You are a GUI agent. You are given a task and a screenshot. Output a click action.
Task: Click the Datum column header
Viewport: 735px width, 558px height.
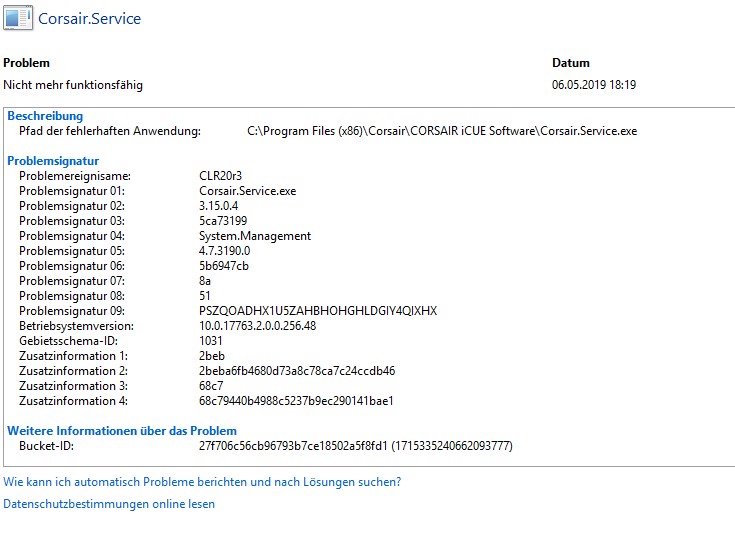tap(571, 63)
